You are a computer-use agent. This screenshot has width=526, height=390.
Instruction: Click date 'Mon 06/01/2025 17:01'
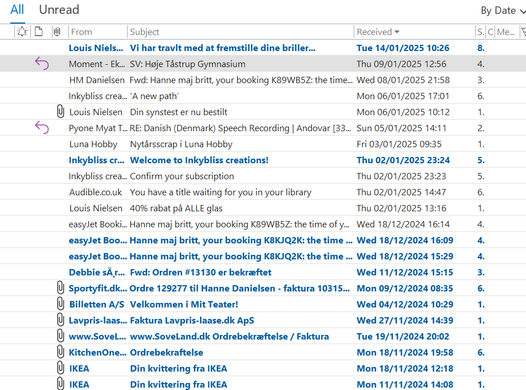pyautogui.click(x=403, y=96)
